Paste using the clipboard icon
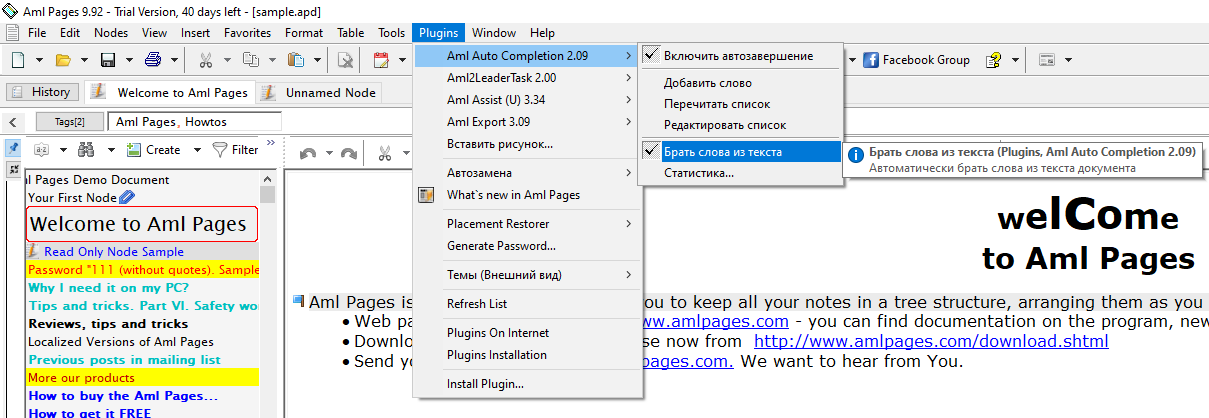1209x418 pixels. coord(296,60)
